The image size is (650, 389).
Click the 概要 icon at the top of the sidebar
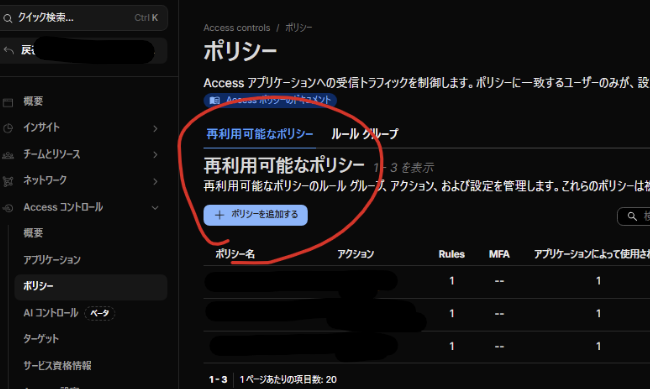coord(8,102)
